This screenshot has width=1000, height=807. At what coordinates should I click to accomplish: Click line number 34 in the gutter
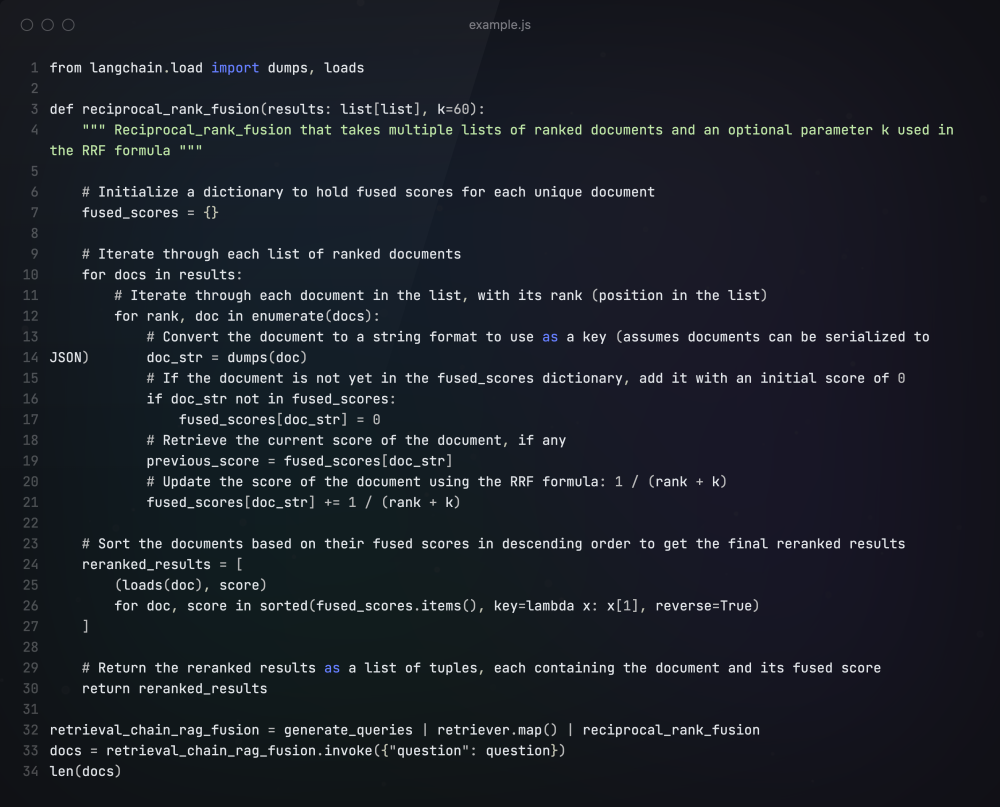[x=30, y=771]
